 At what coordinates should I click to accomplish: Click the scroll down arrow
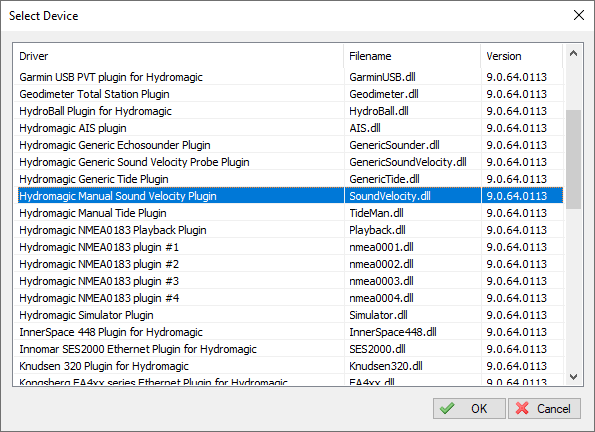pyautogui.click(x=573, y=377)
